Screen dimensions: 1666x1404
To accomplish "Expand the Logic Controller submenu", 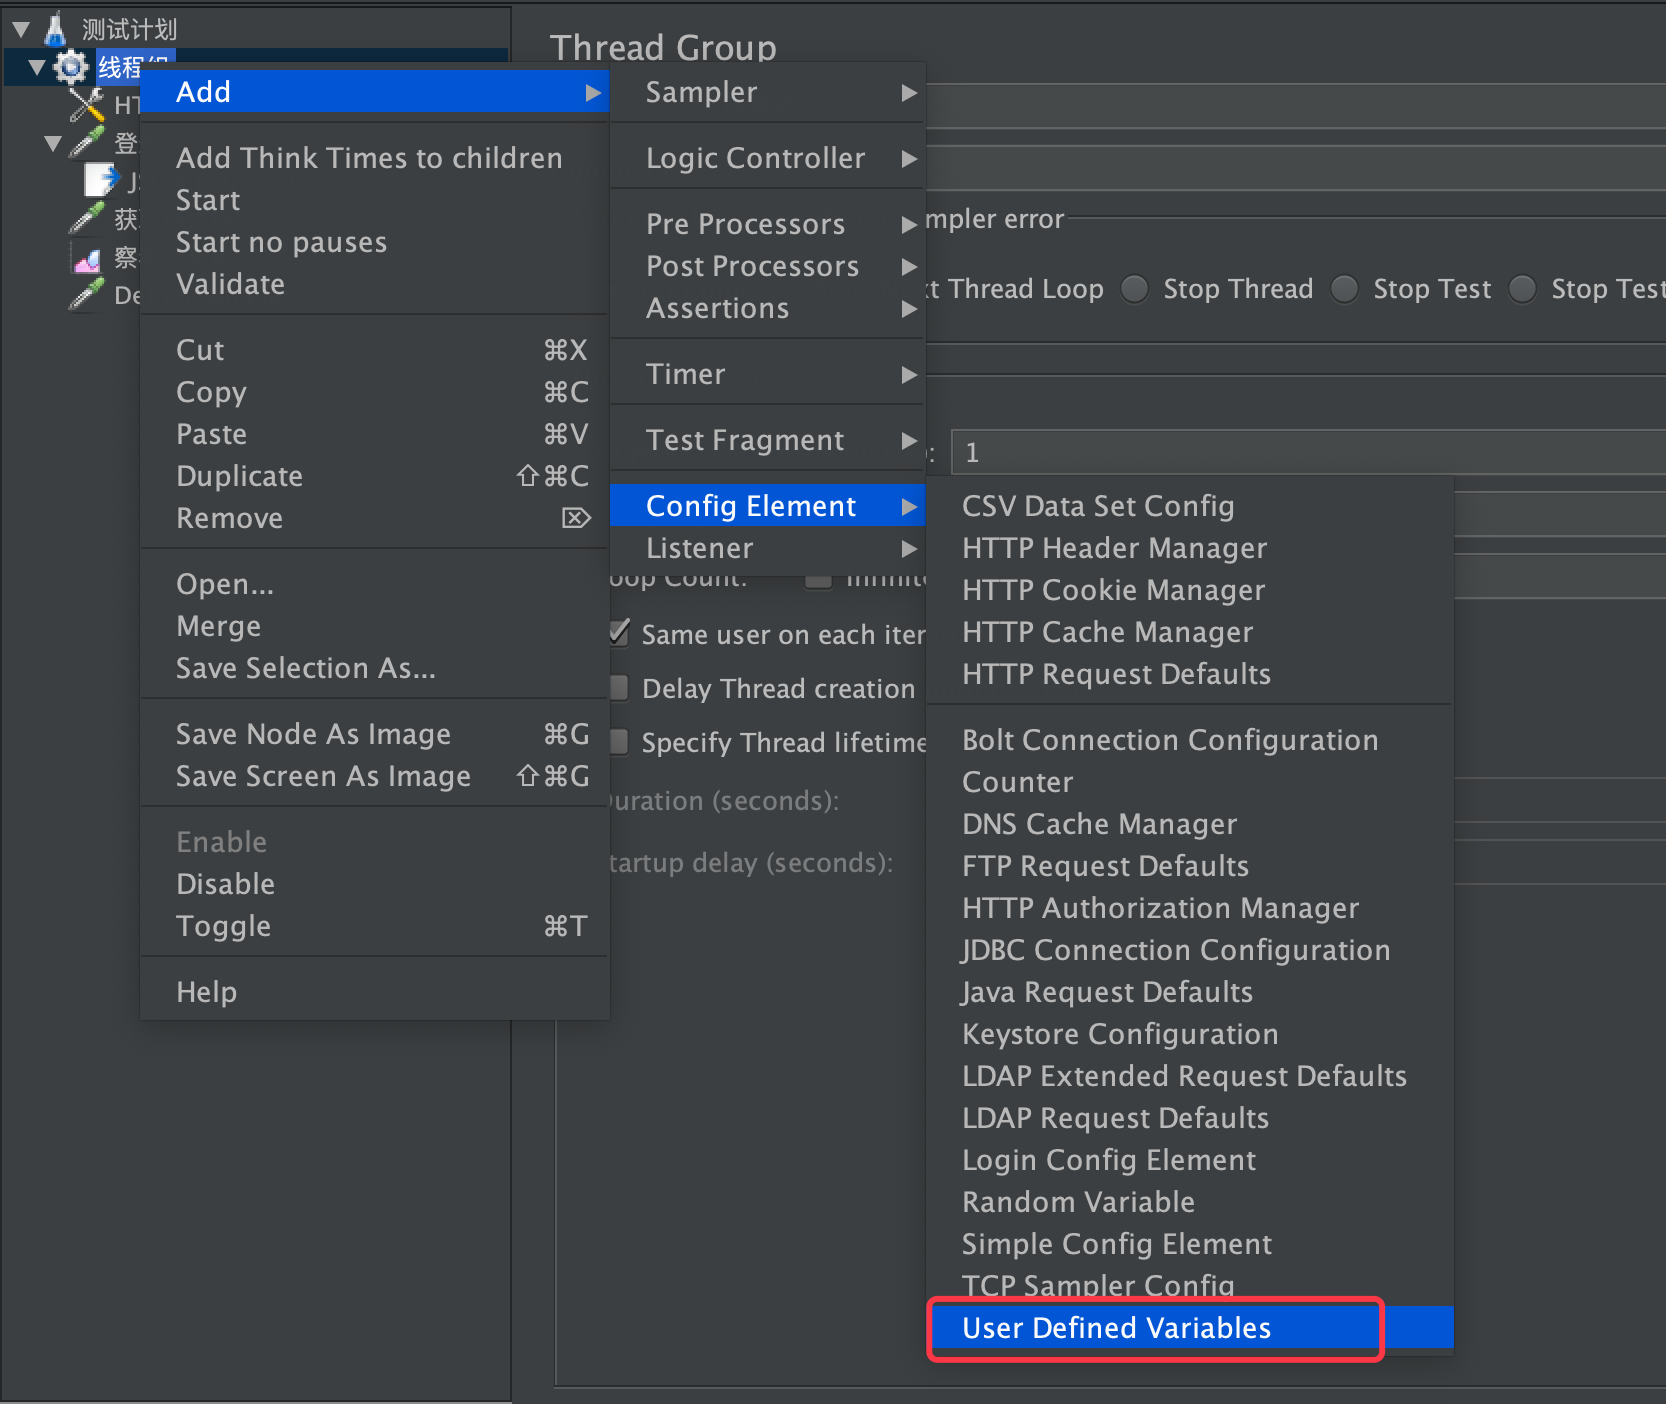I will click(x=768, y=158).
